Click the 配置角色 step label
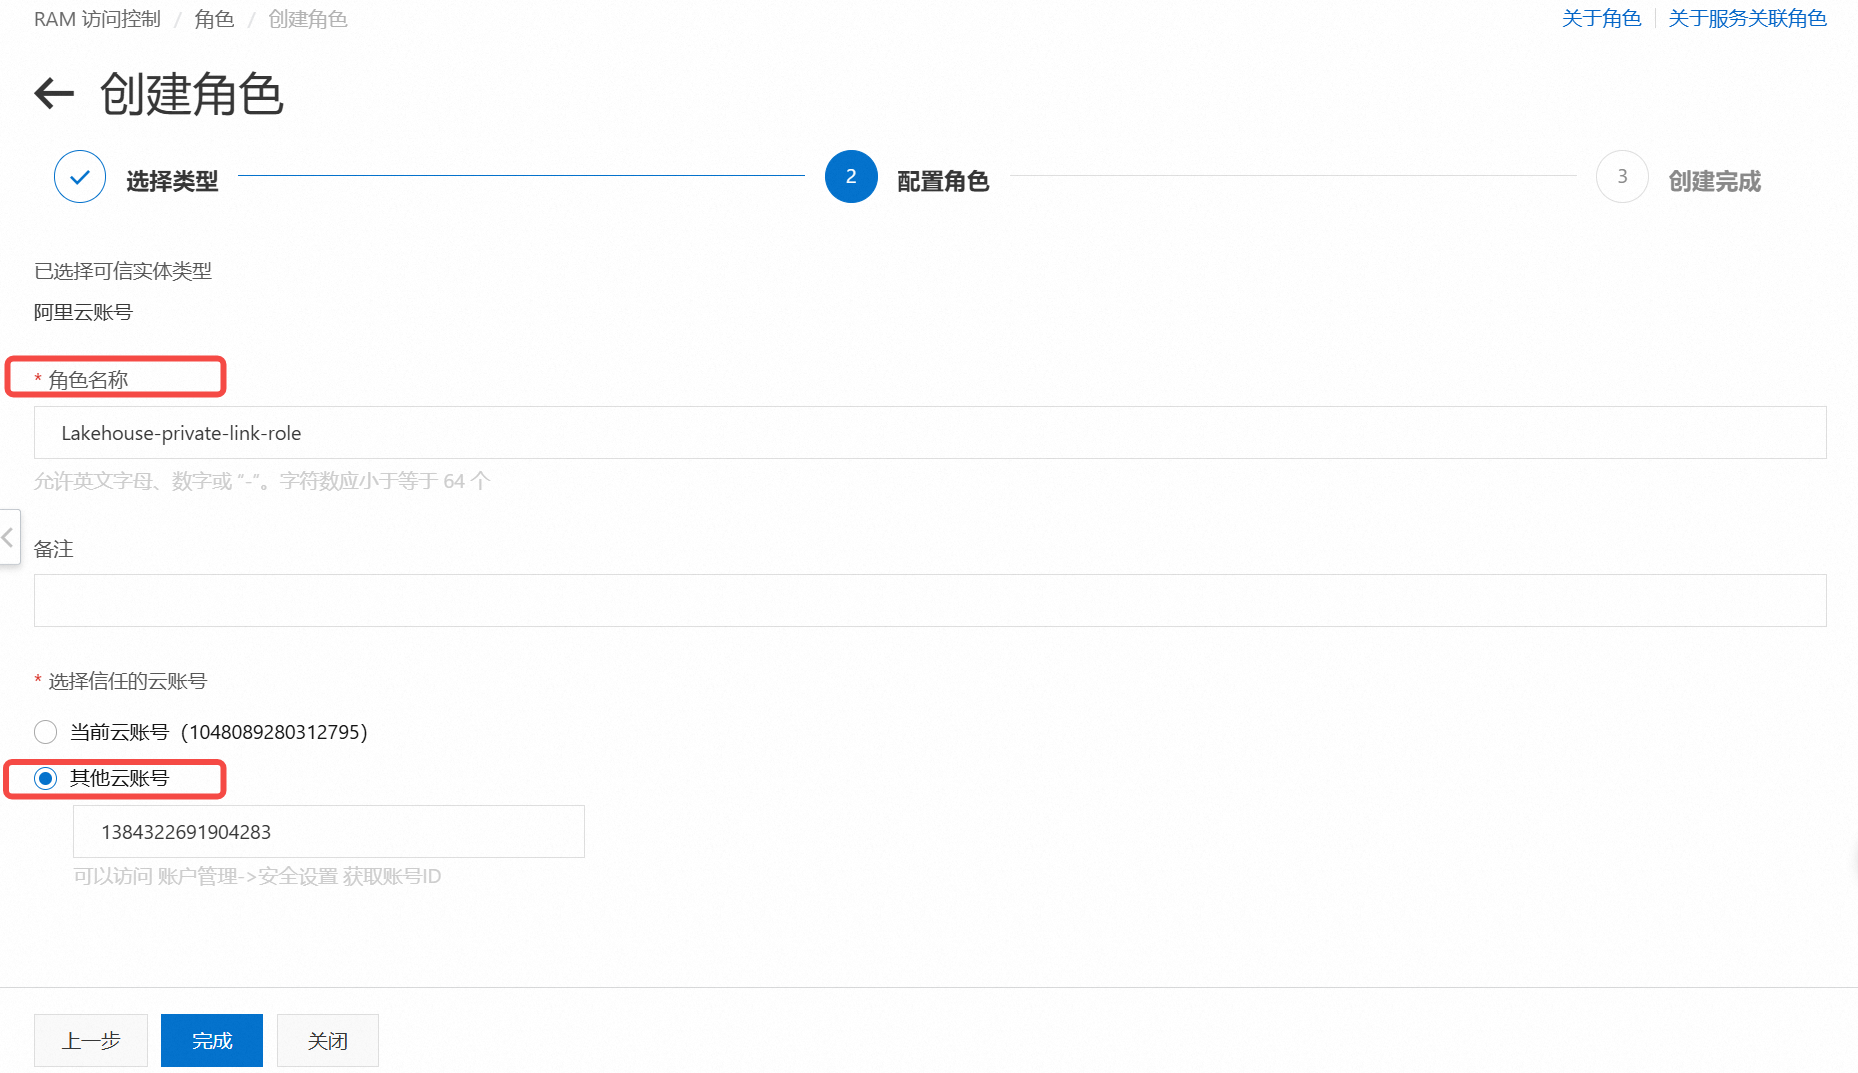 point(942,181)
